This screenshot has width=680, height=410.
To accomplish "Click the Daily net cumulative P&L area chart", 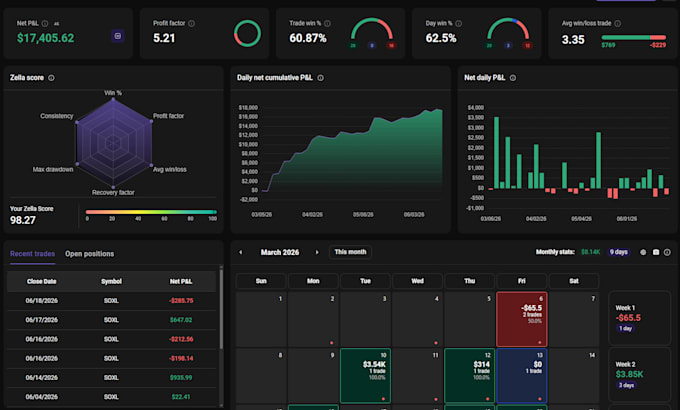I will click(x=352, y=152).
